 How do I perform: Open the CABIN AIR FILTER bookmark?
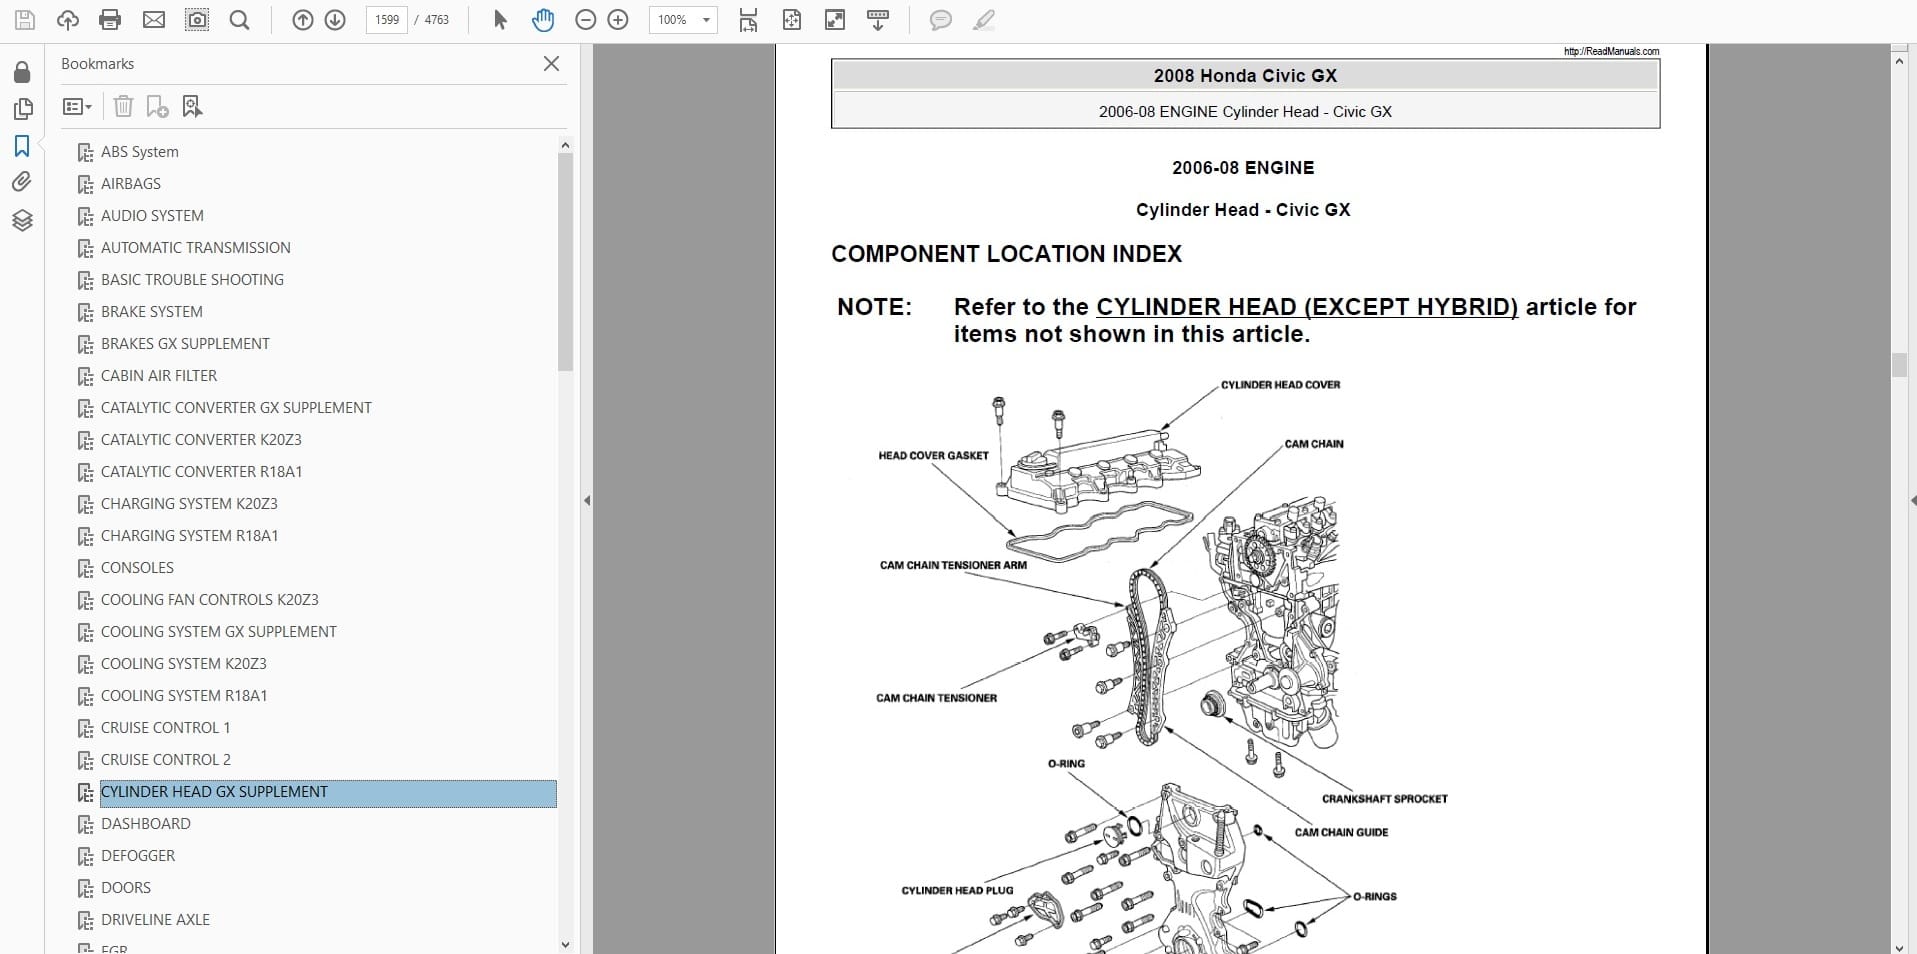(159, 376)
